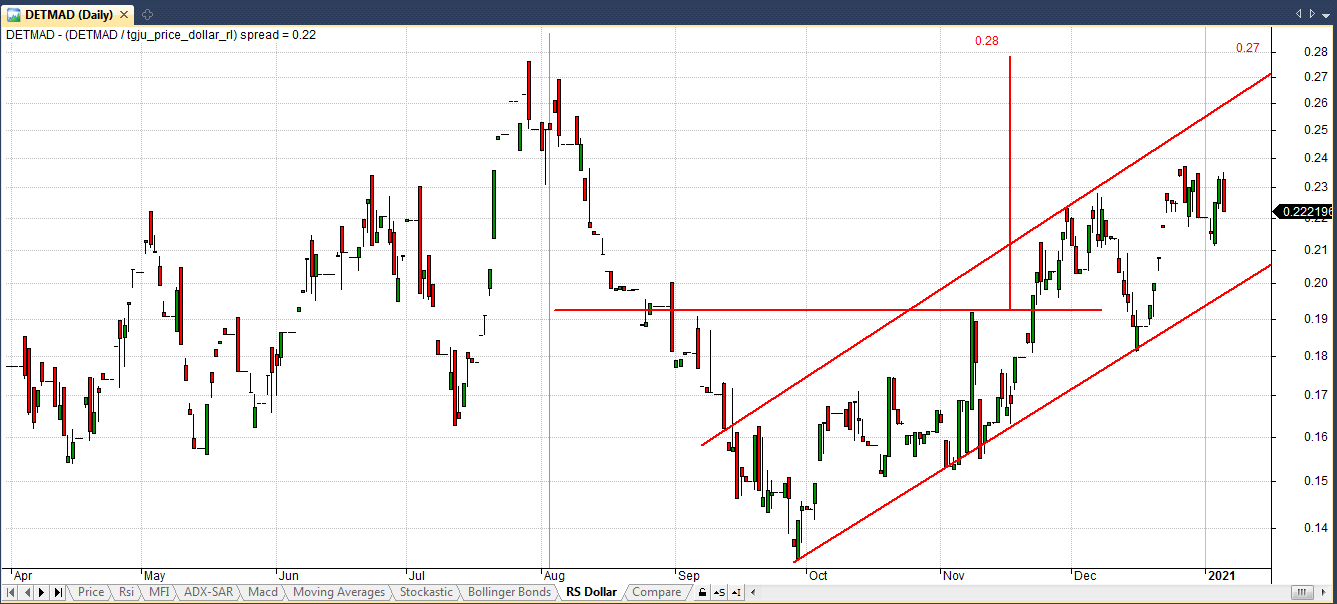The width and height of the screenshot is (1337, 604).
Task: Toggle the S scale button in bottom bar
Action: coord(720,592)
